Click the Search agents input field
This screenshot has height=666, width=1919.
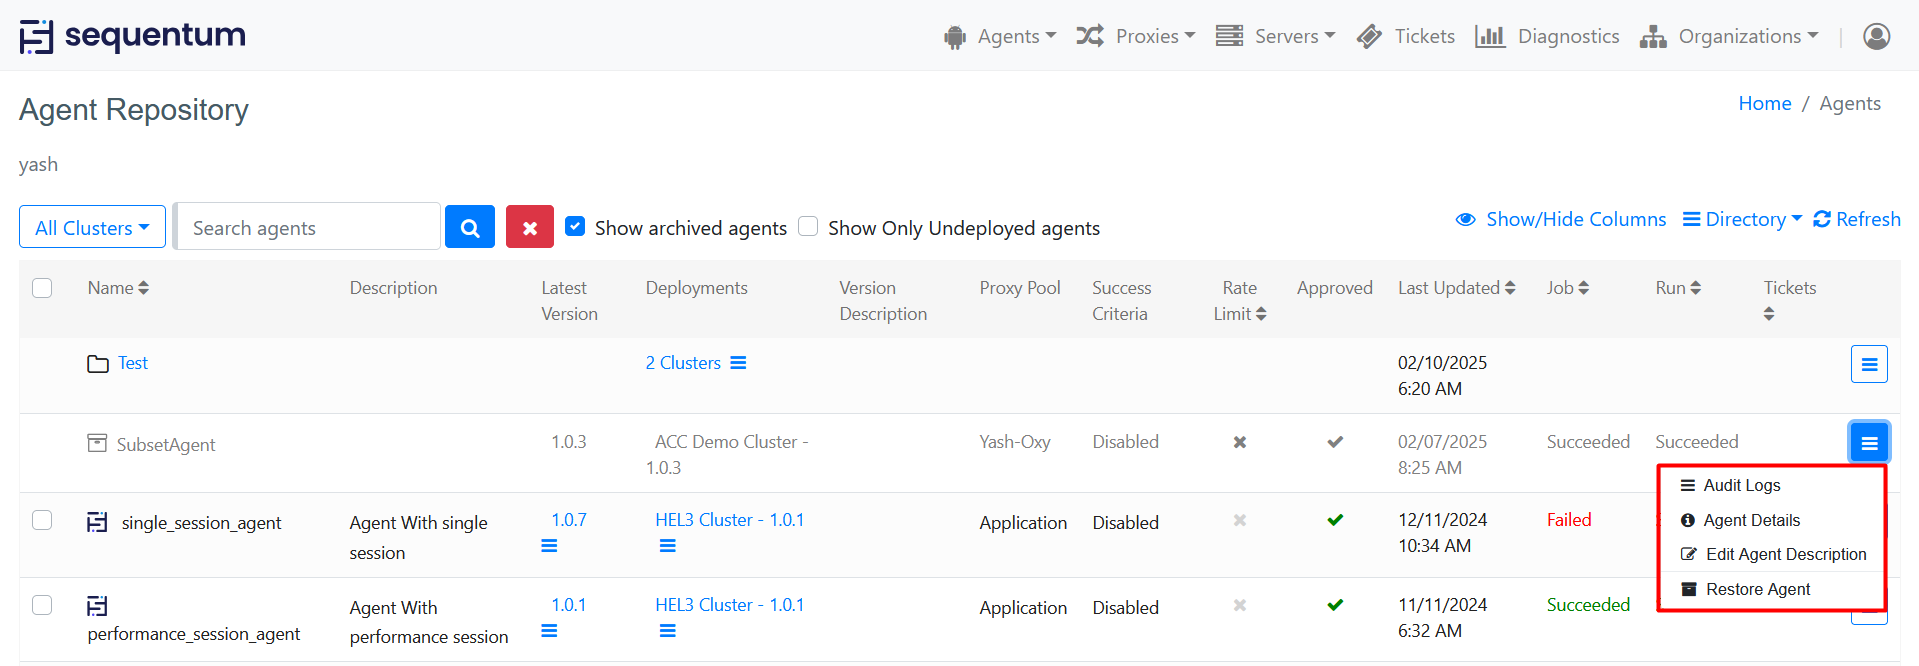pos(308,227)
